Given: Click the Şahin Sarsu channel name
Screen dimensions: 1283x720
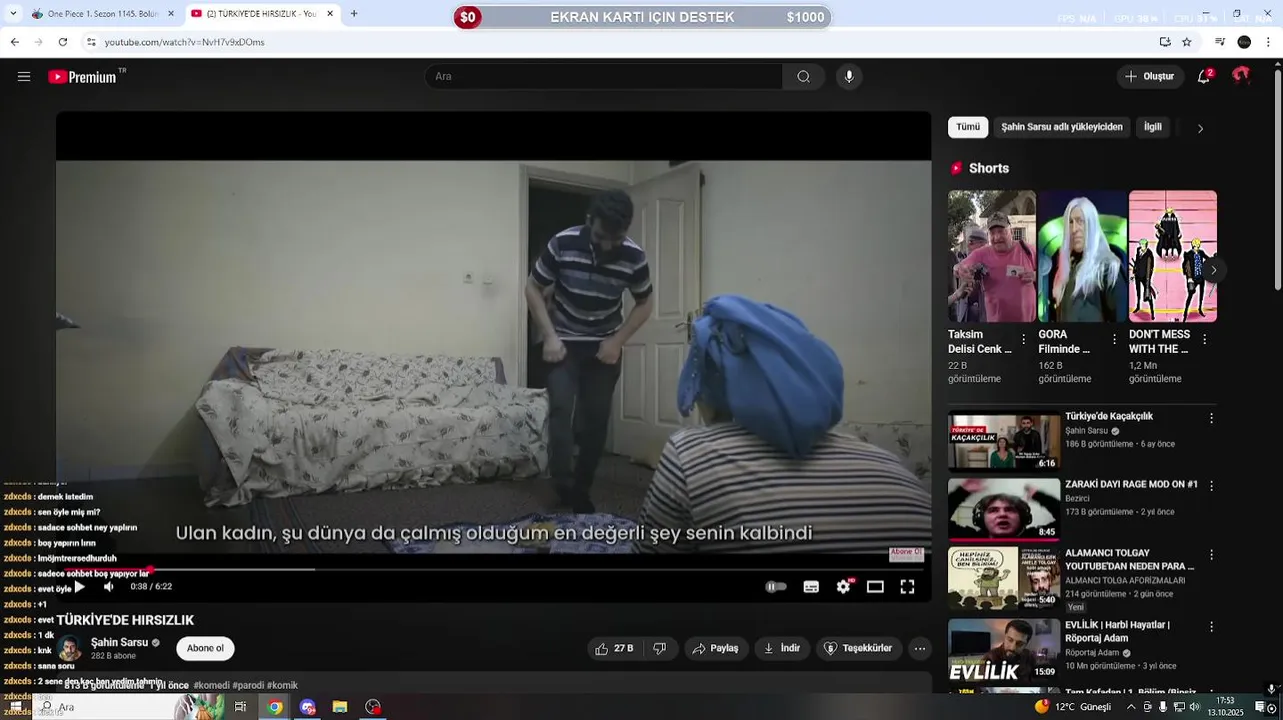Looking at the screenshot, I should 119,642.
